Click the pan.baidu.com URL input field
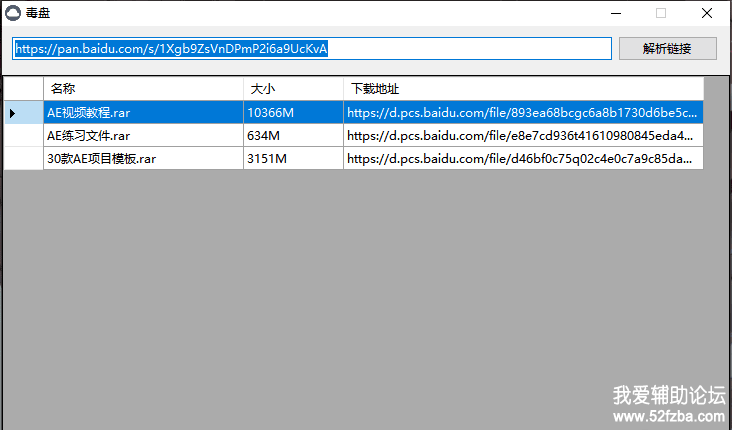The width and height of the screenshot is (732, 430). tap(312, 49)
